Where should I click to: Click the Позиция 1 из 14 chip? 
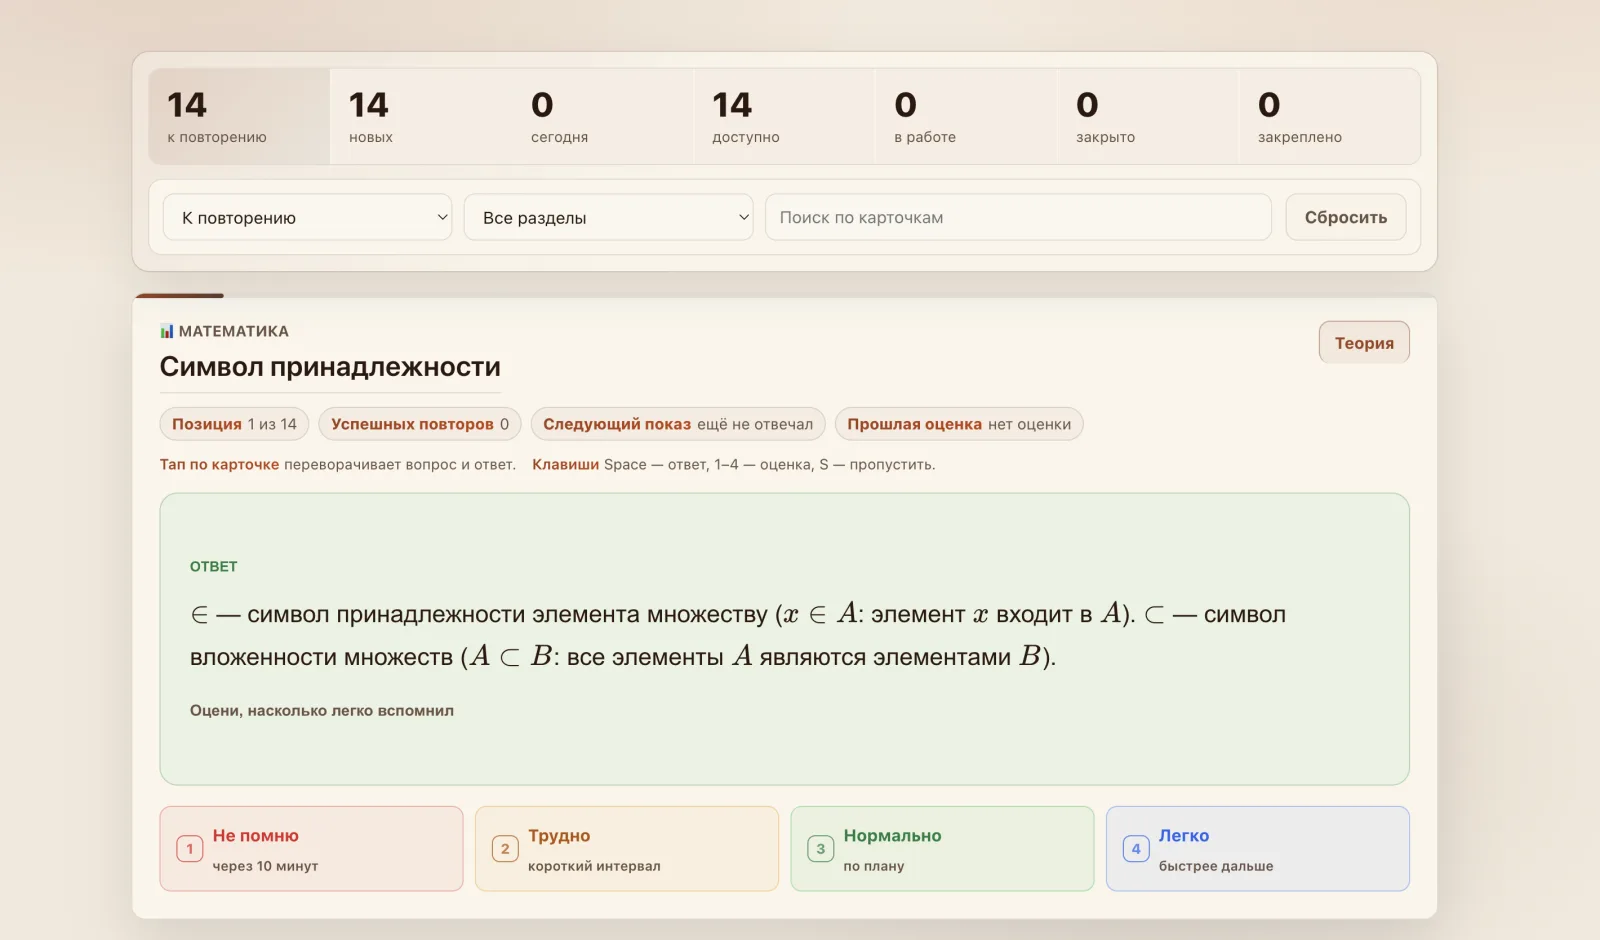[x=234, y=424]
